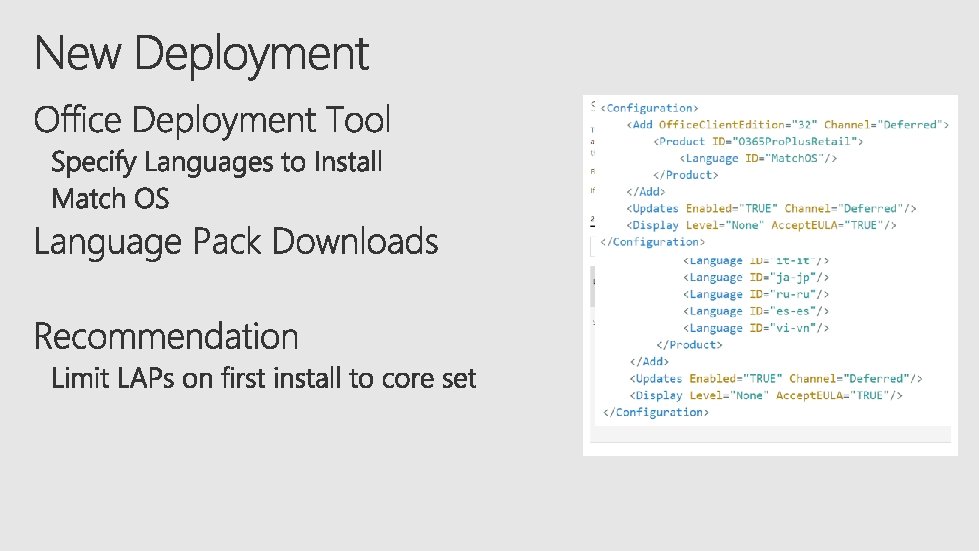Select the 'New Deployment' slide title
The width and height of the screenshot is (979, 551).
pos(201,55)
